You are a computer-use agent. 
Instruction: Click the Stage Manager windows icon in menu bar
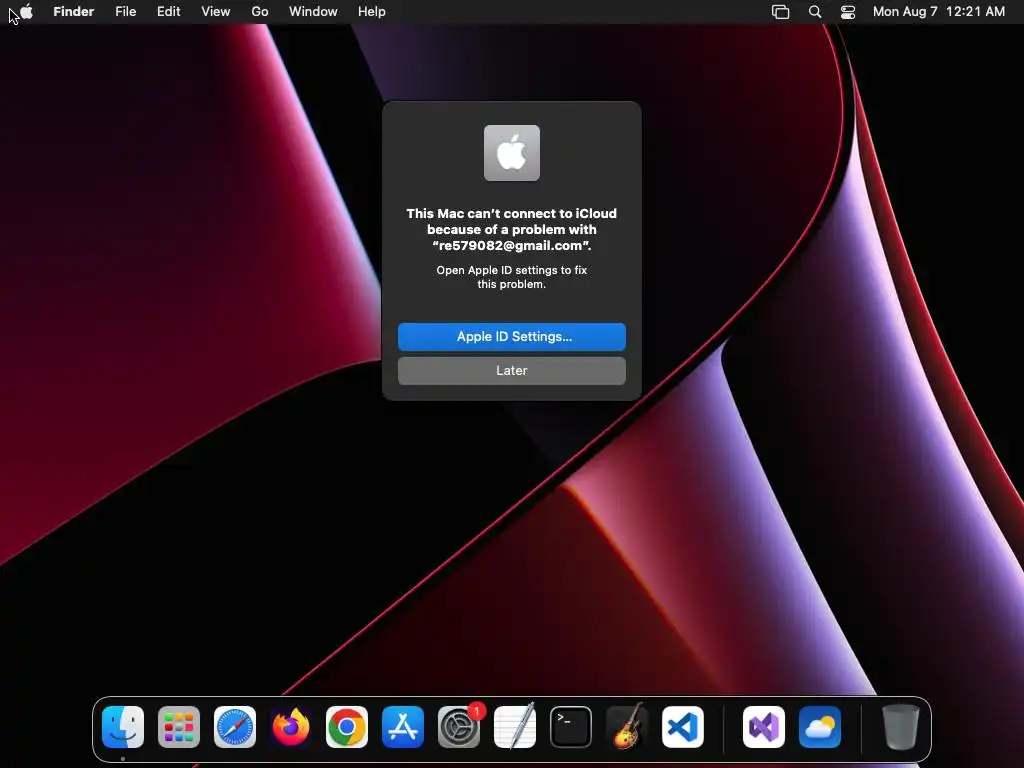pyautogui.click(x=780, y=12)
